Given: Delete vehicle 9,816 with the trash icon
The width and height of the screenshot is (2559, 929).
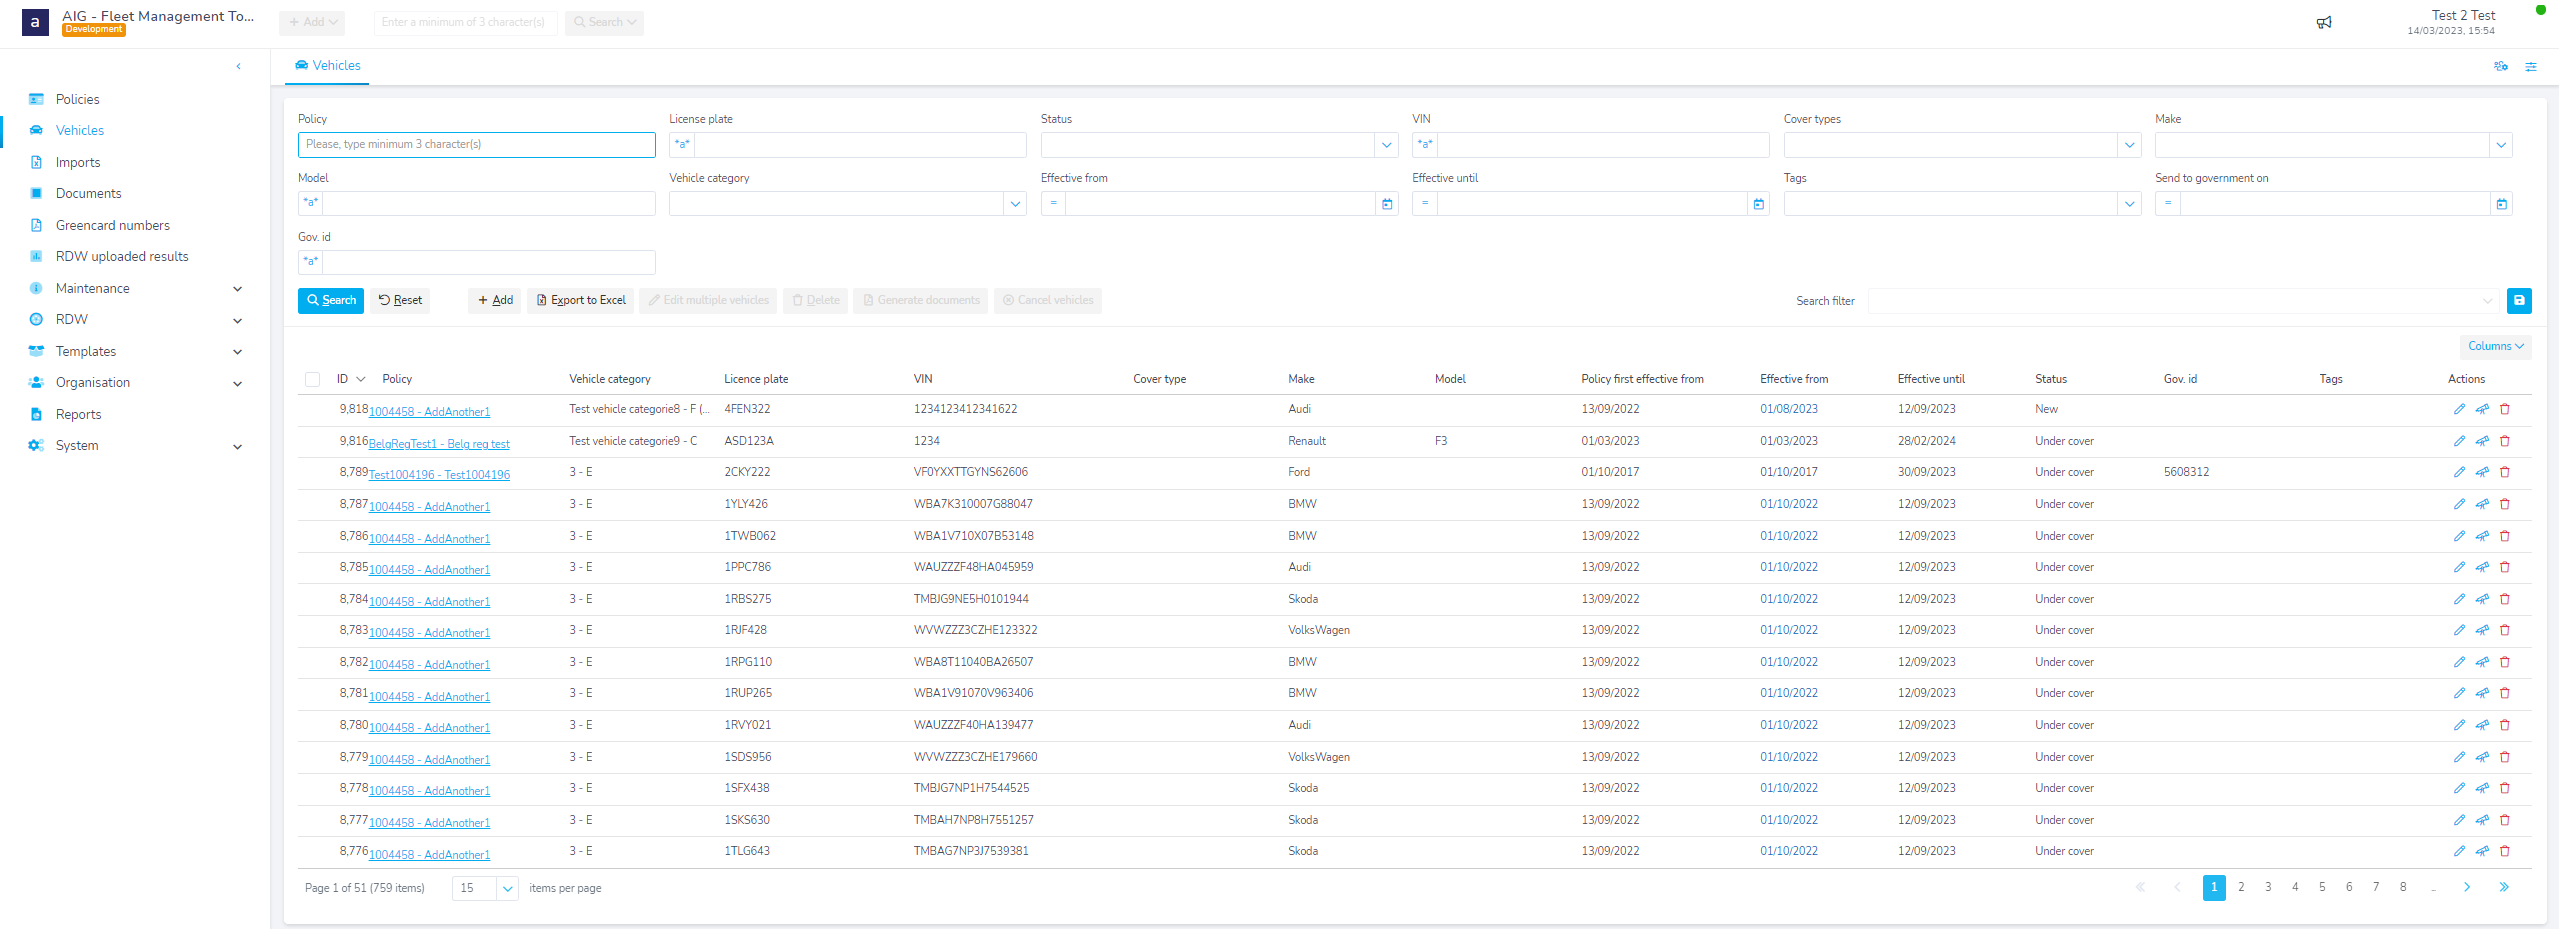Looking at the screenshot, I should point(2505,441).
